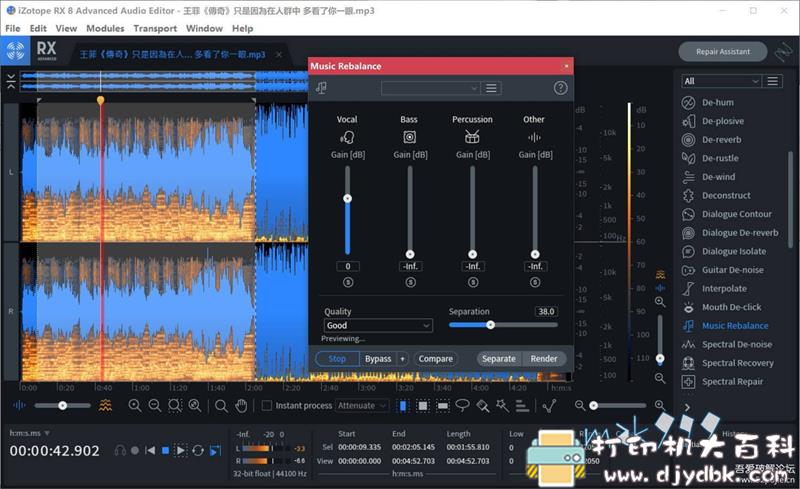Open De-hum module

pyautogui.click(x=717, y=103)
